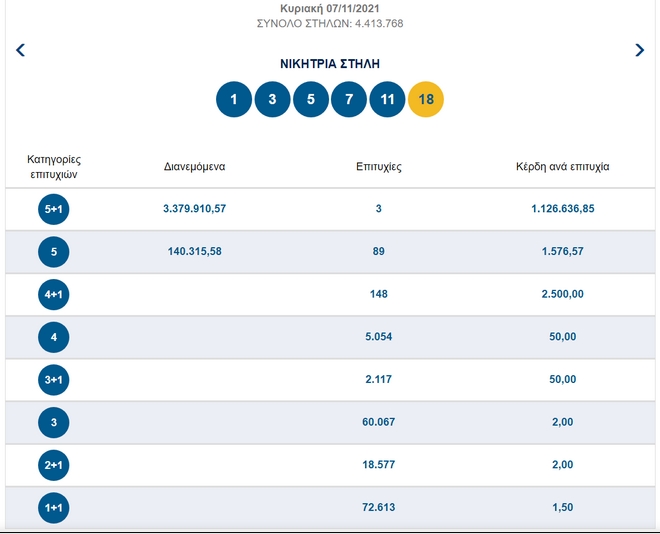Click the 1+1 category badge

[54, 508]
